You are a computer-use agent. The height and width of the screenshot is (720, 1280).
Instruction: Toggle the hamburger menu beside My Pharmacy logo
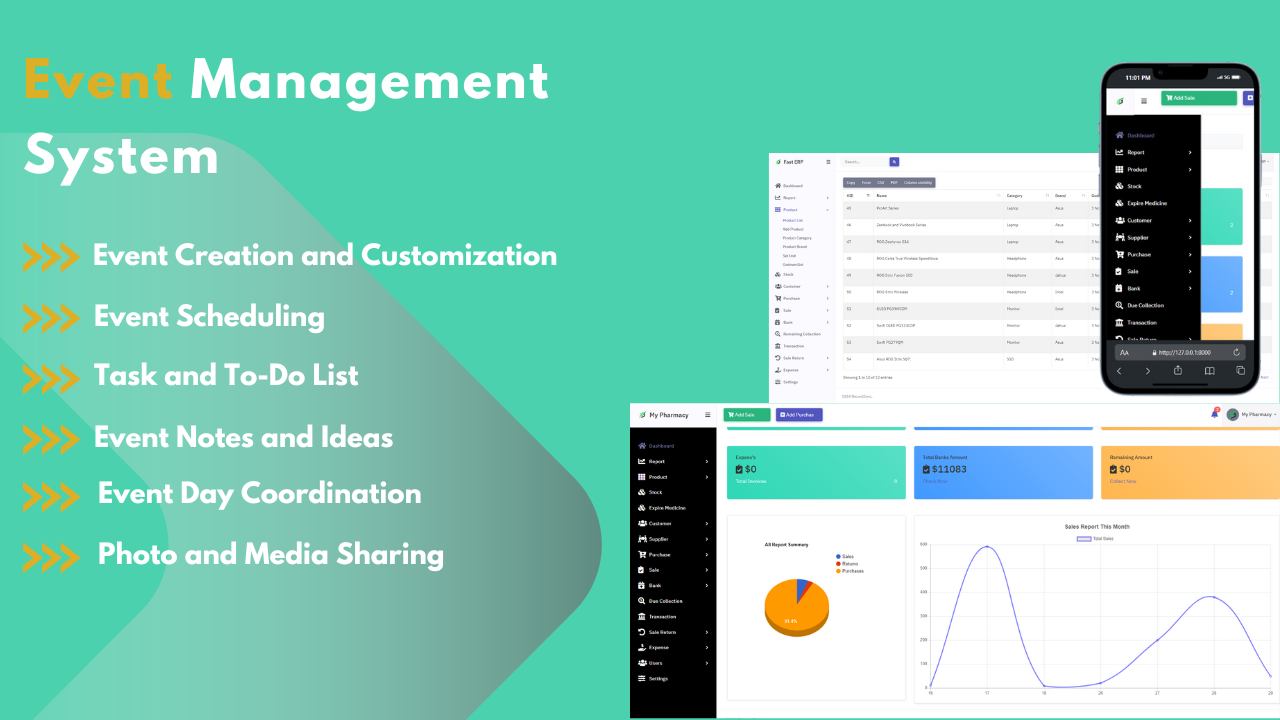pyautogui.click(x=708, y=414)
